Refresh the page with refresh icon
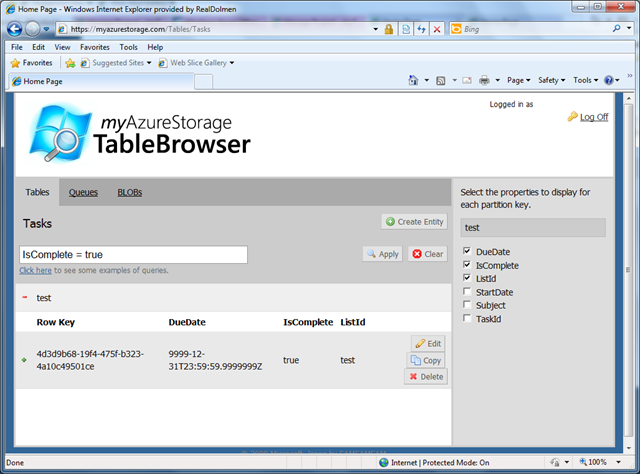Viewport: 640px width, 474px height. pyautogui.click(x=421, y=29)
